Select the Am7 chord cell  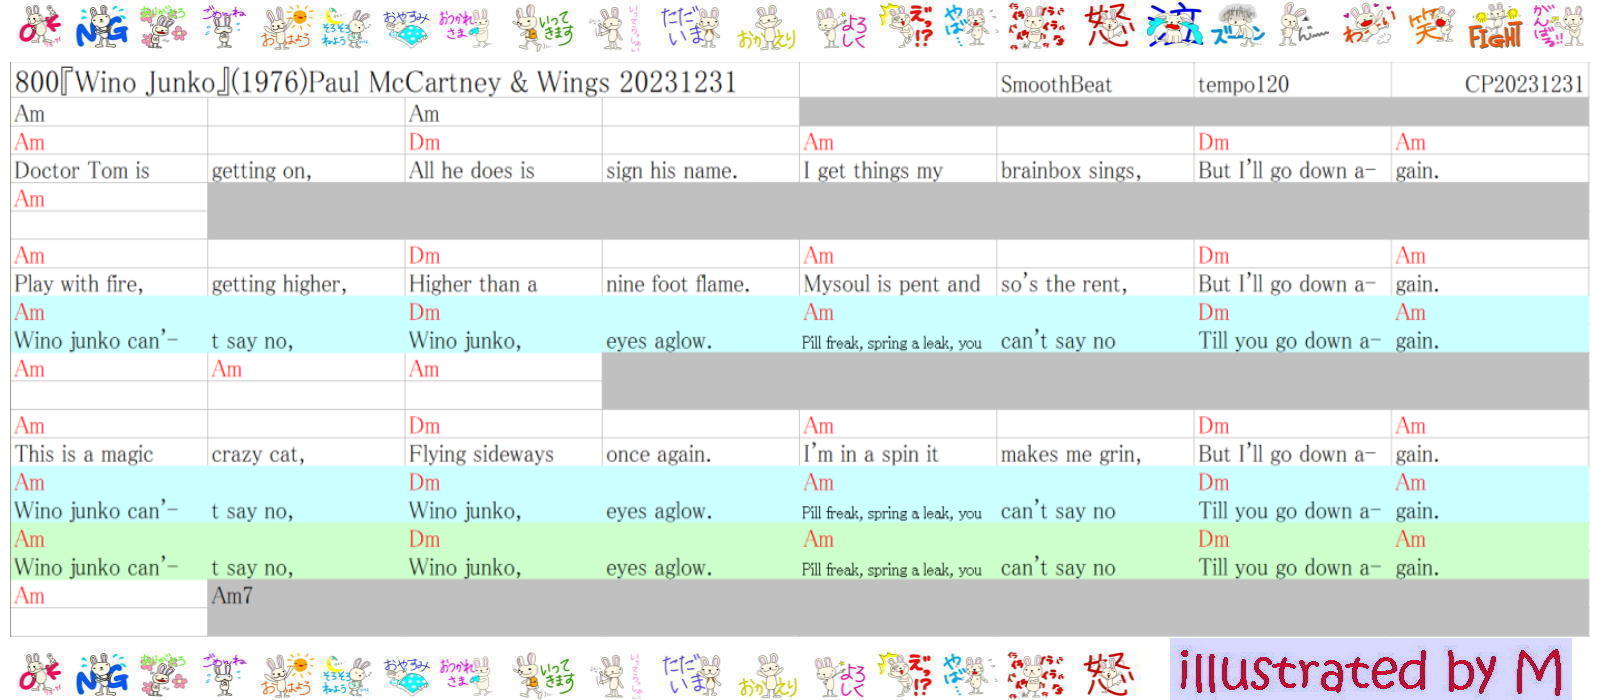pos(232,596)
